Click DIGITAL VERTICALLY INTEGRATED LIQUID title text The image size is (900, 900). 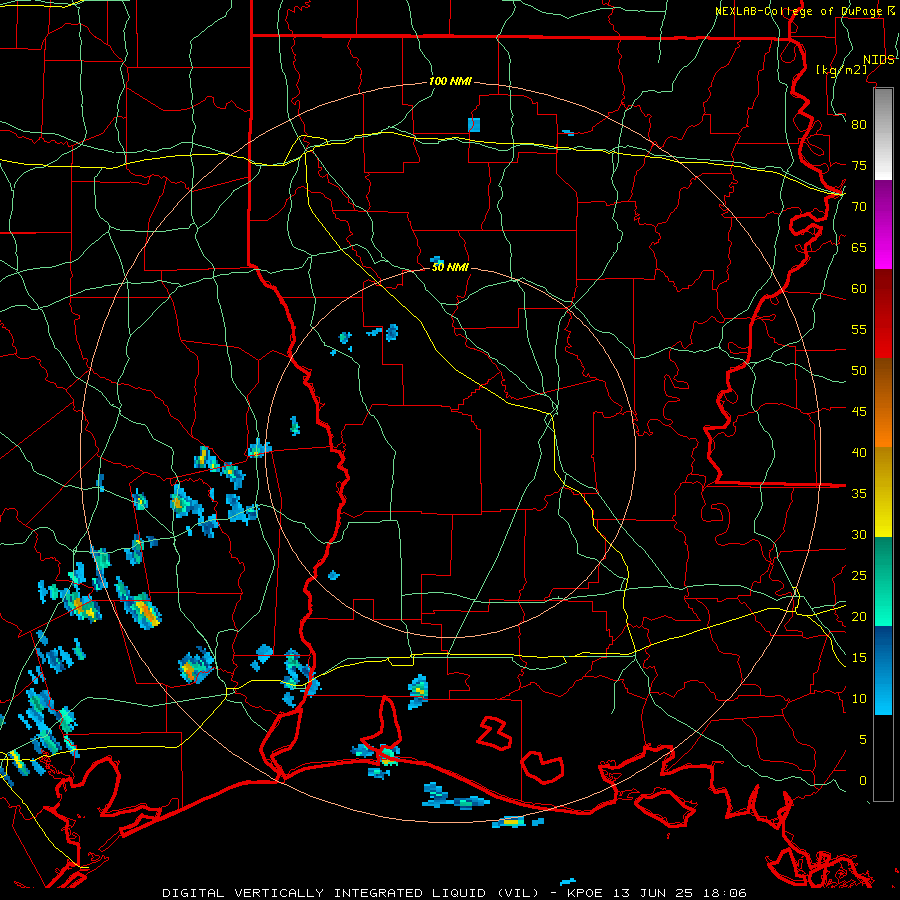pyautogui.click(x=324, y=893)
